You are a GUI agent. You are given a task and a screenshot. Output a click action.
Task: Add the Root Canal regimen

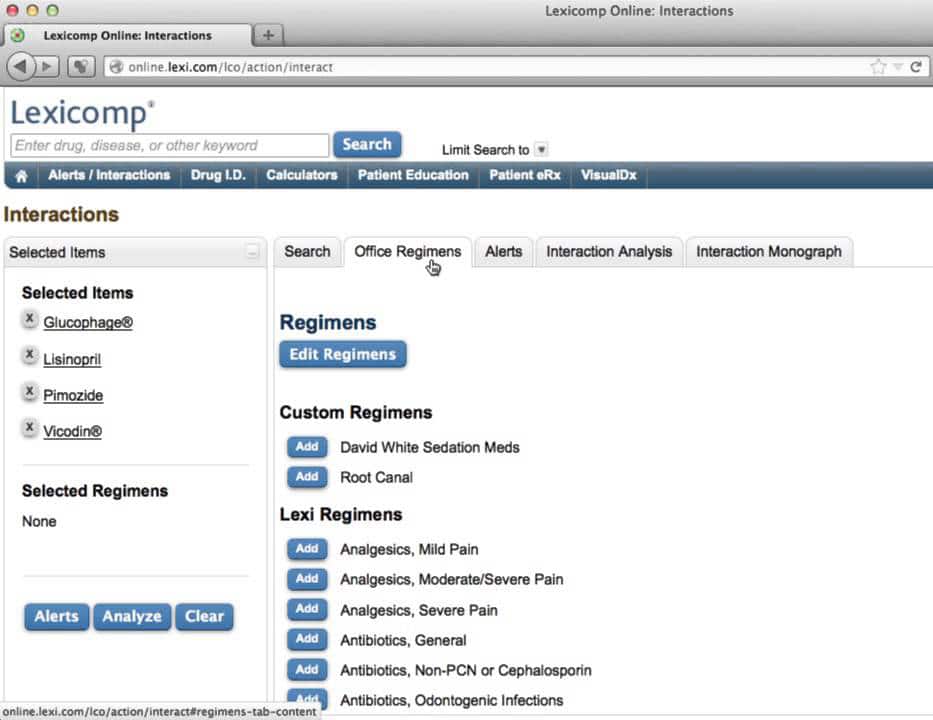coord(307,477)
